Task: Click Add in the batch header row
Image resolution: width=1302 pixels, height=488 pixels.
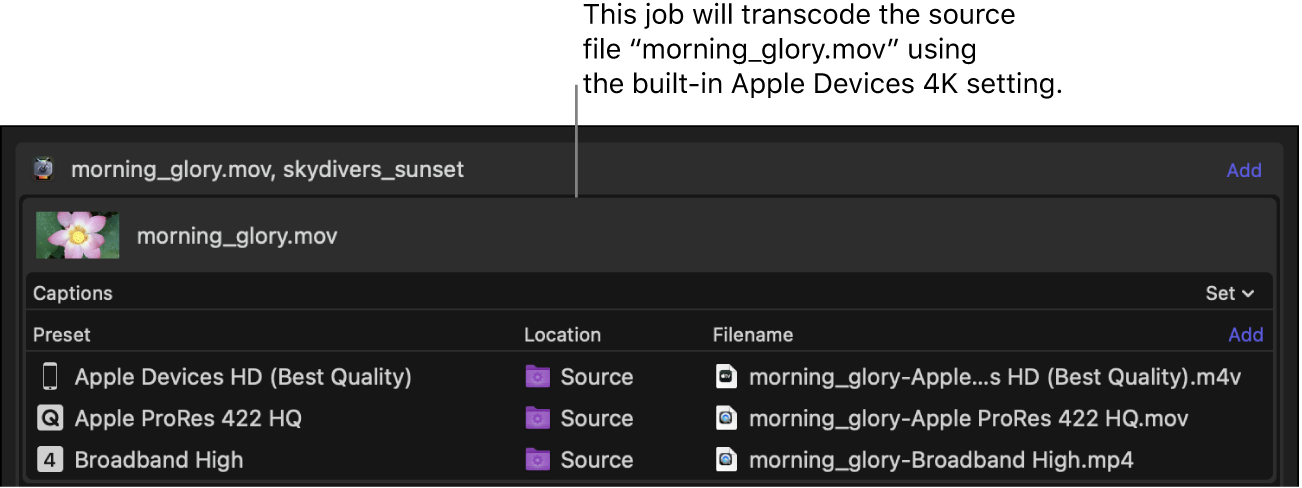Action: click(x=1244, y=170)
